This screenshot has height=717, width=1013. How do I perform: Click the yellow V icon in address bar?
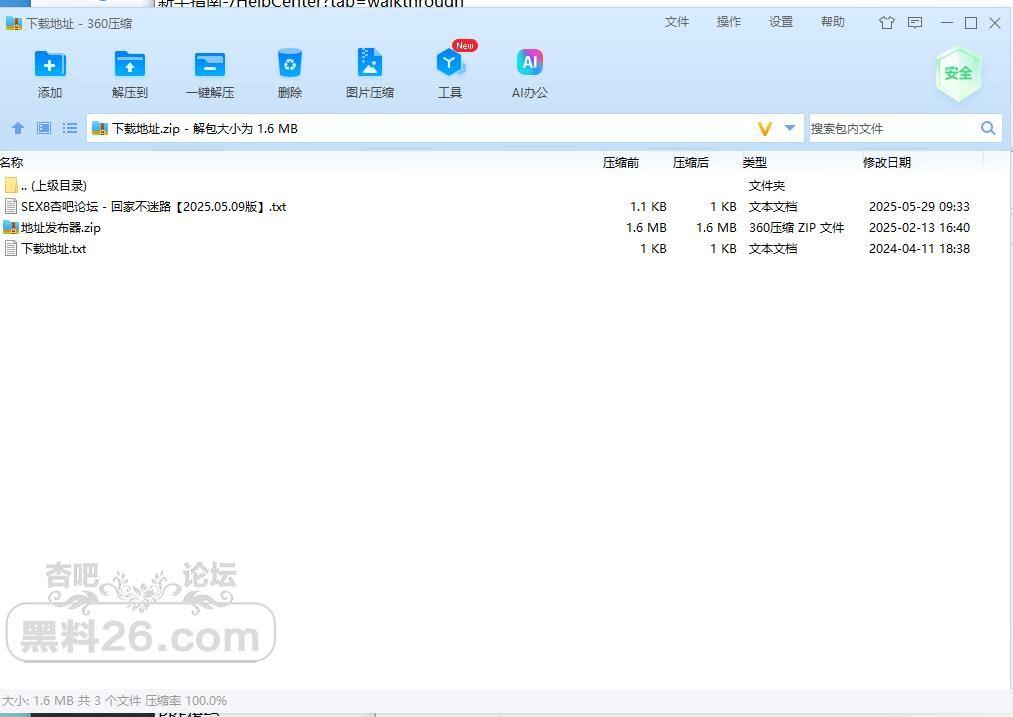765,129
